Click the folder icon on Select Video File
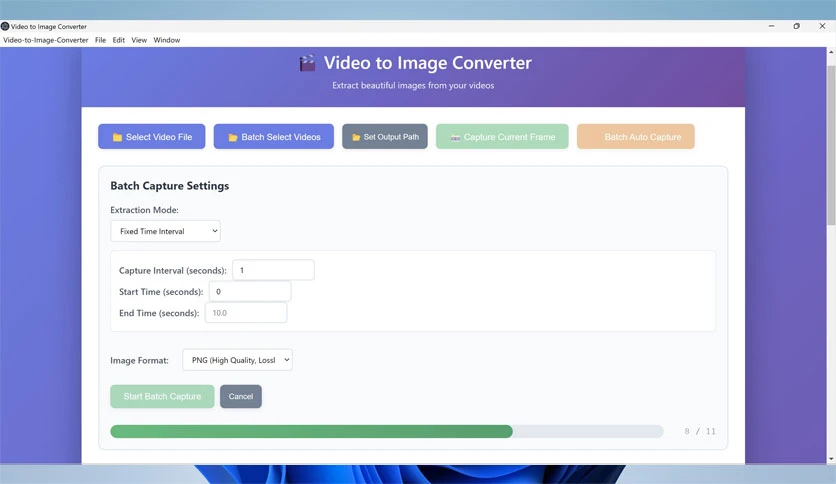 click(117, 137)
